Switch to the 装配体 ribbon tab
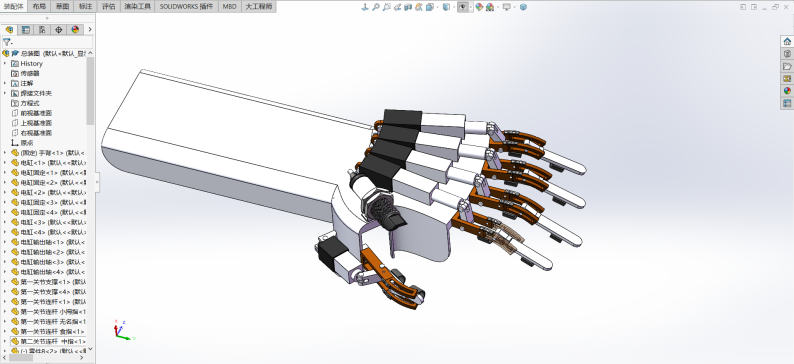 click(x=14, y=7)
